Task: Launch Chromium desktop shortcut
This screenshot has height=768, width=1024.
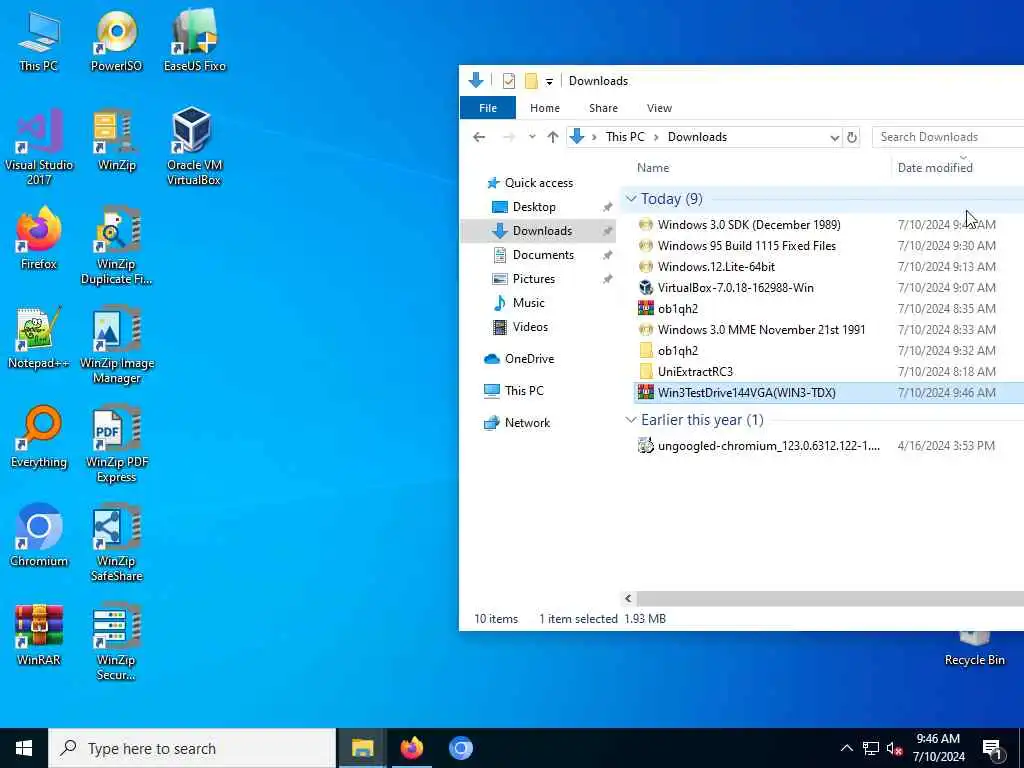Action: pos(39,536)
